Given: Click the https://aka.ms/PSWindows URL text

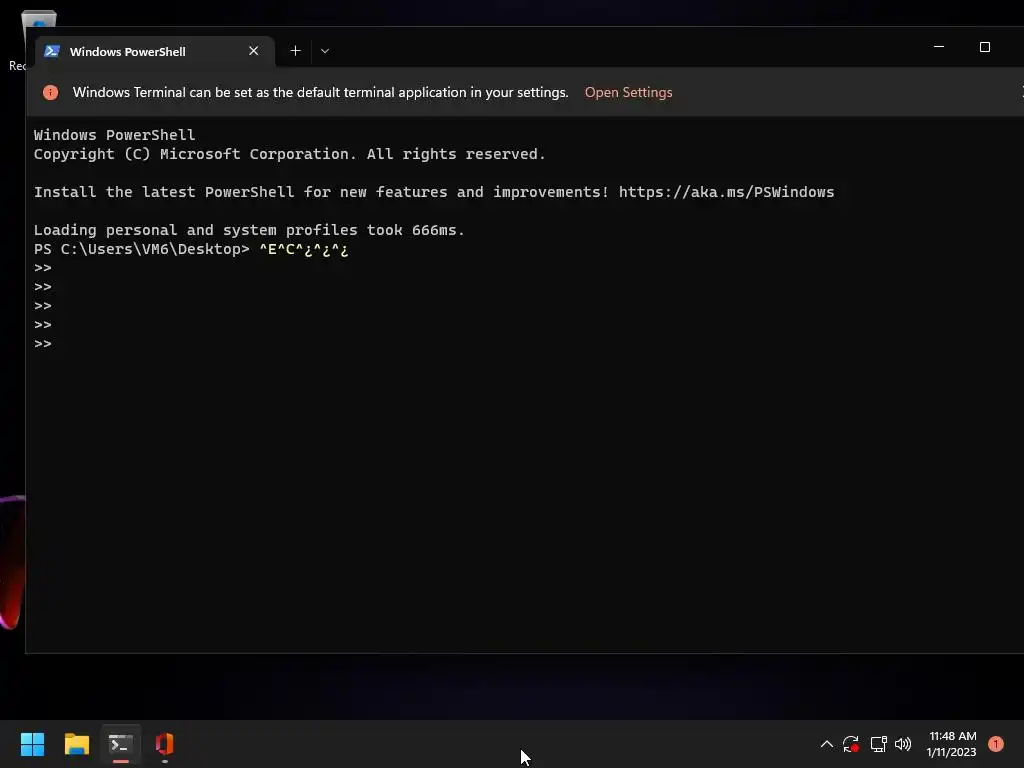Looking at the screenshot, I should click(x=726, y=192).
